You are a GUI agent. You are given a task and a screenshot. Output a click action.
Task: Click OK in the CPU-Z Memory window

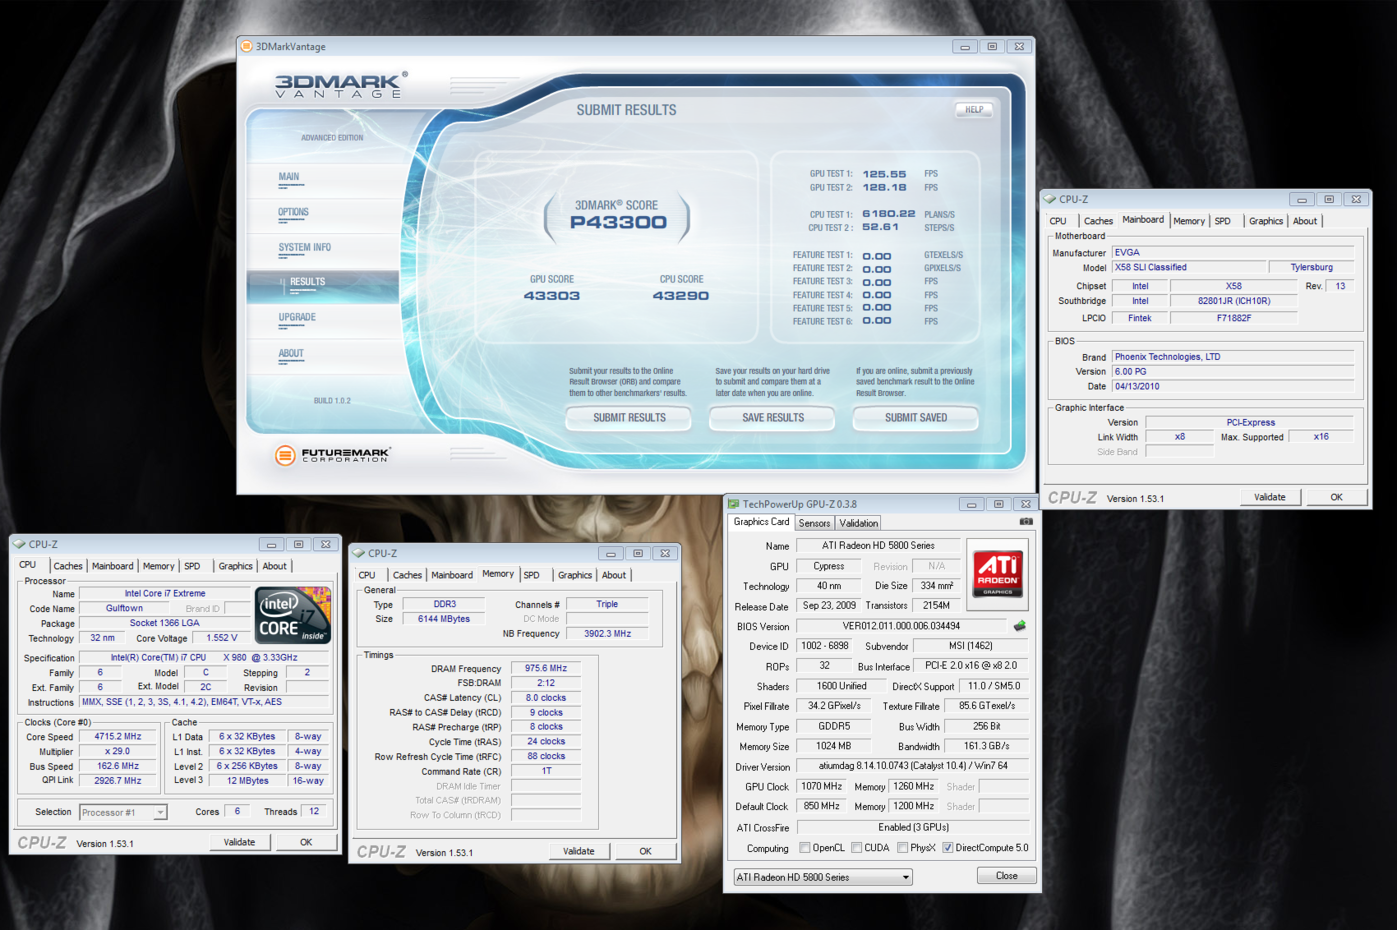(645, 851)
